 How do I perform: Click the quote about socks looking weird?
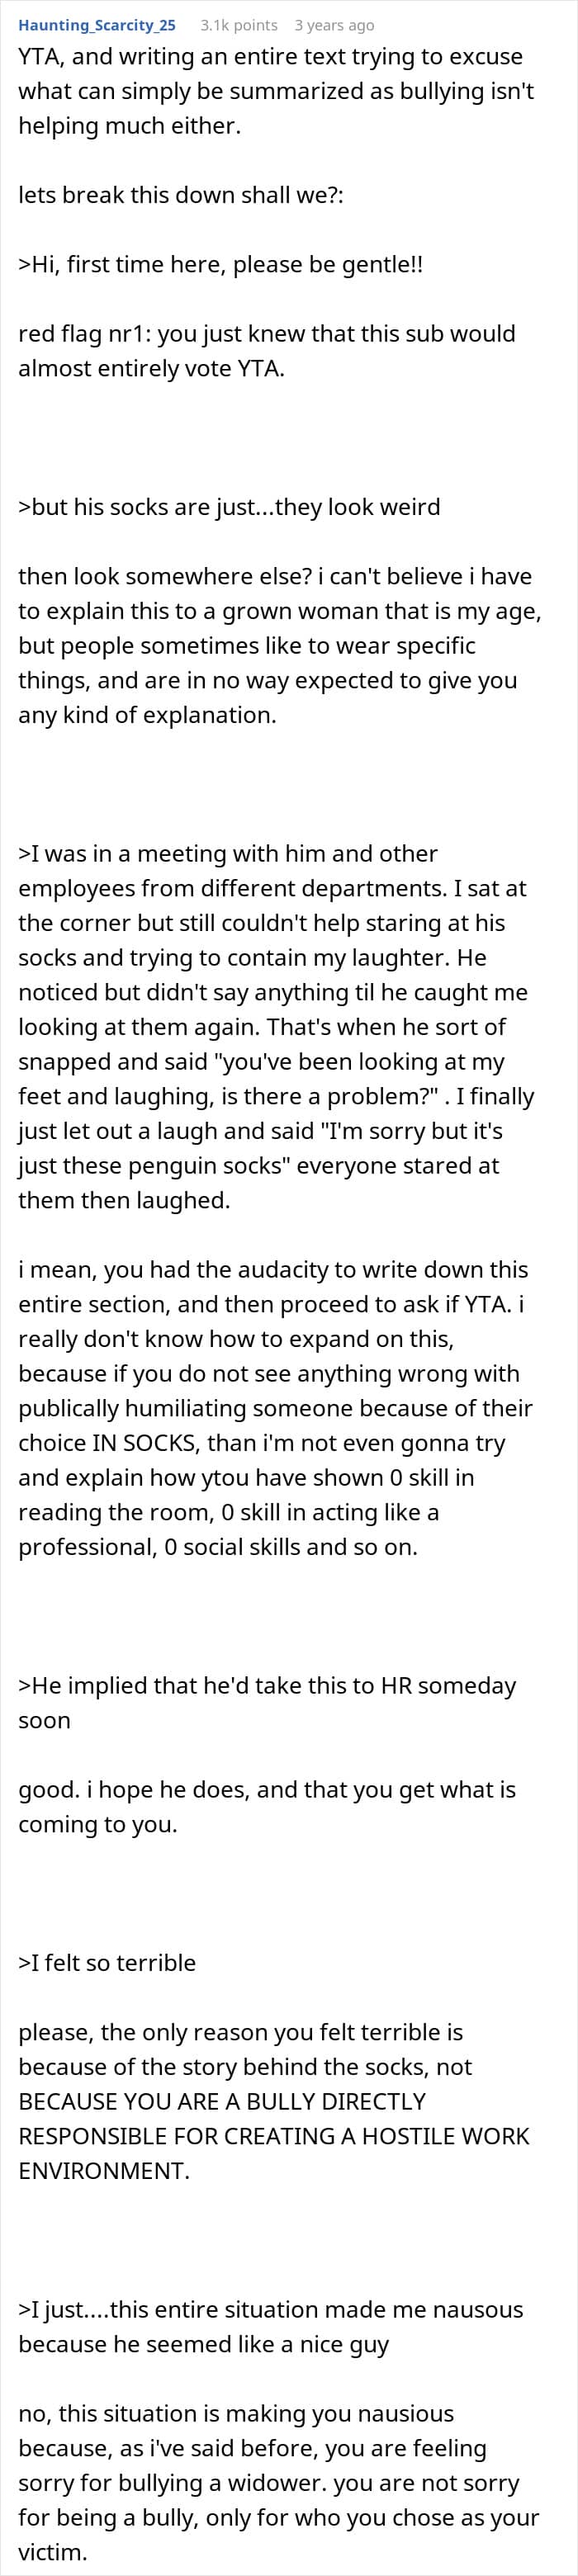(x=229, y=507)
